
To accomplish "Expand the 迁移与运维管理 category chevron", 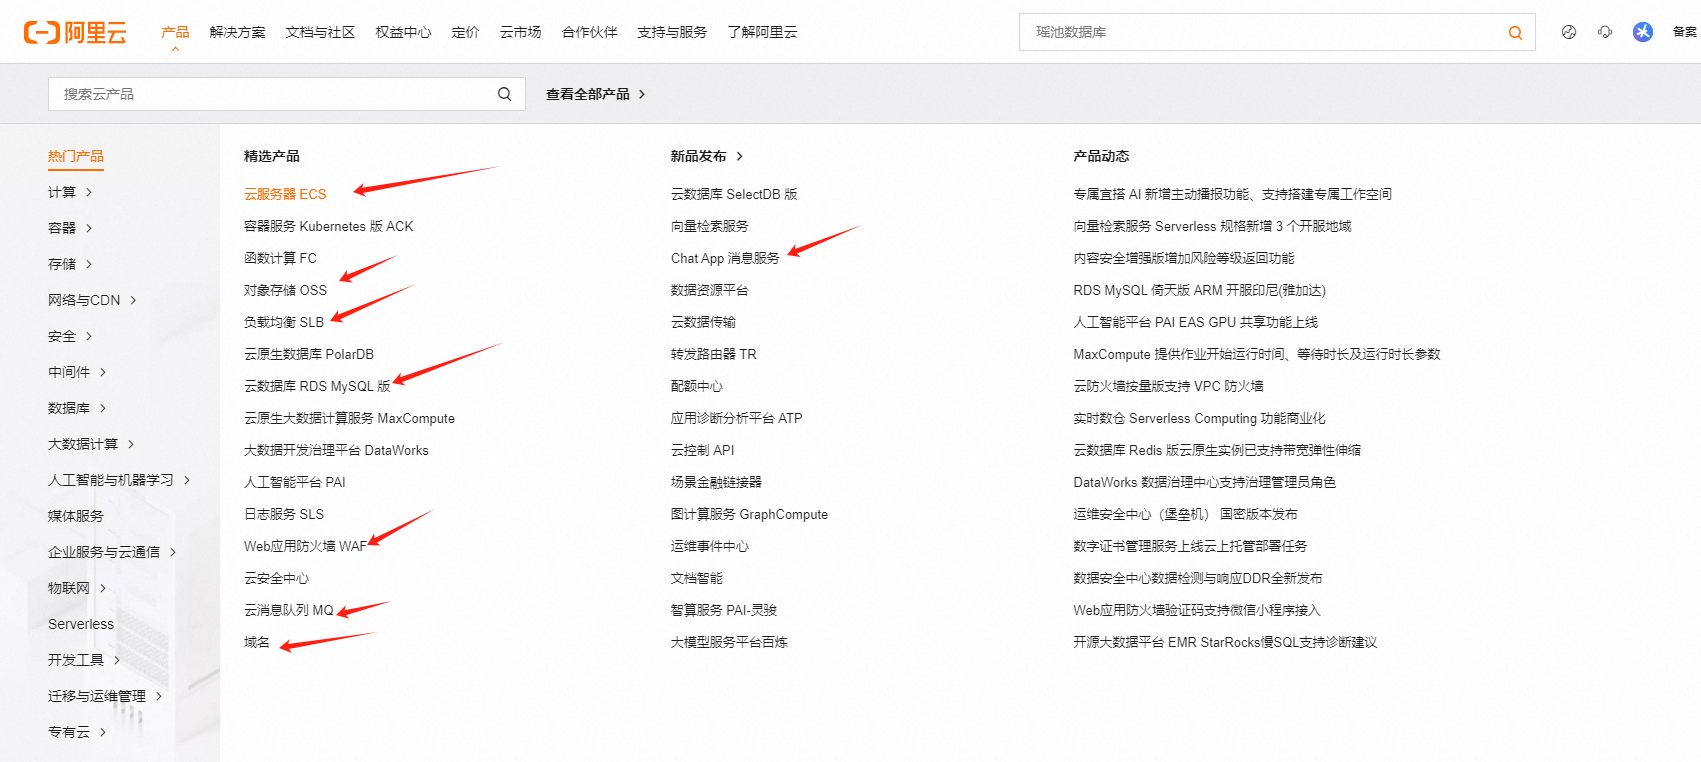I will tap(159, 696).
